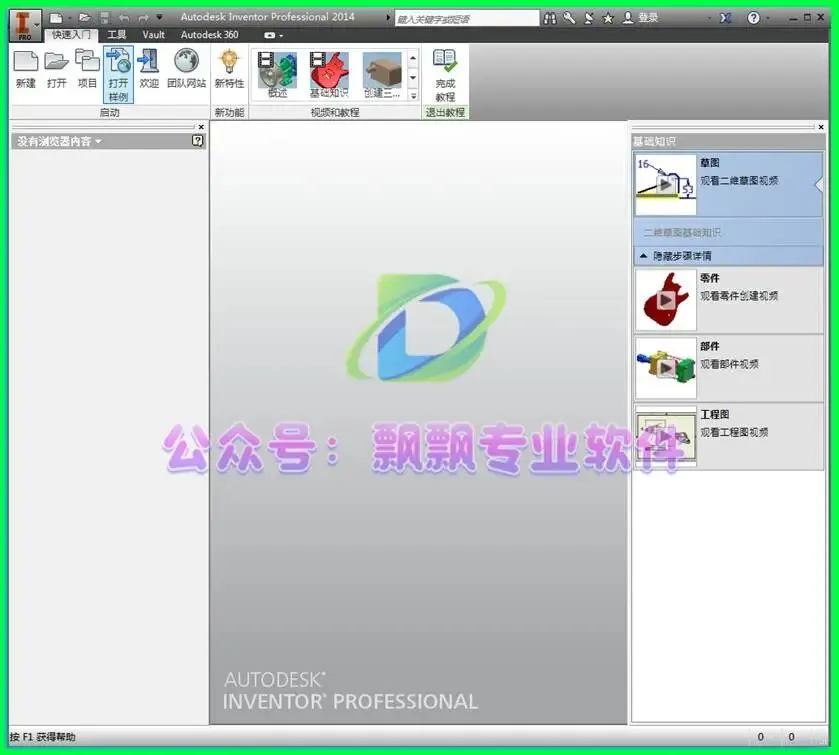839x755 pixels.
Task: Click 按 F1 获得帮助 status text
Action: click(x=43, y=737)
